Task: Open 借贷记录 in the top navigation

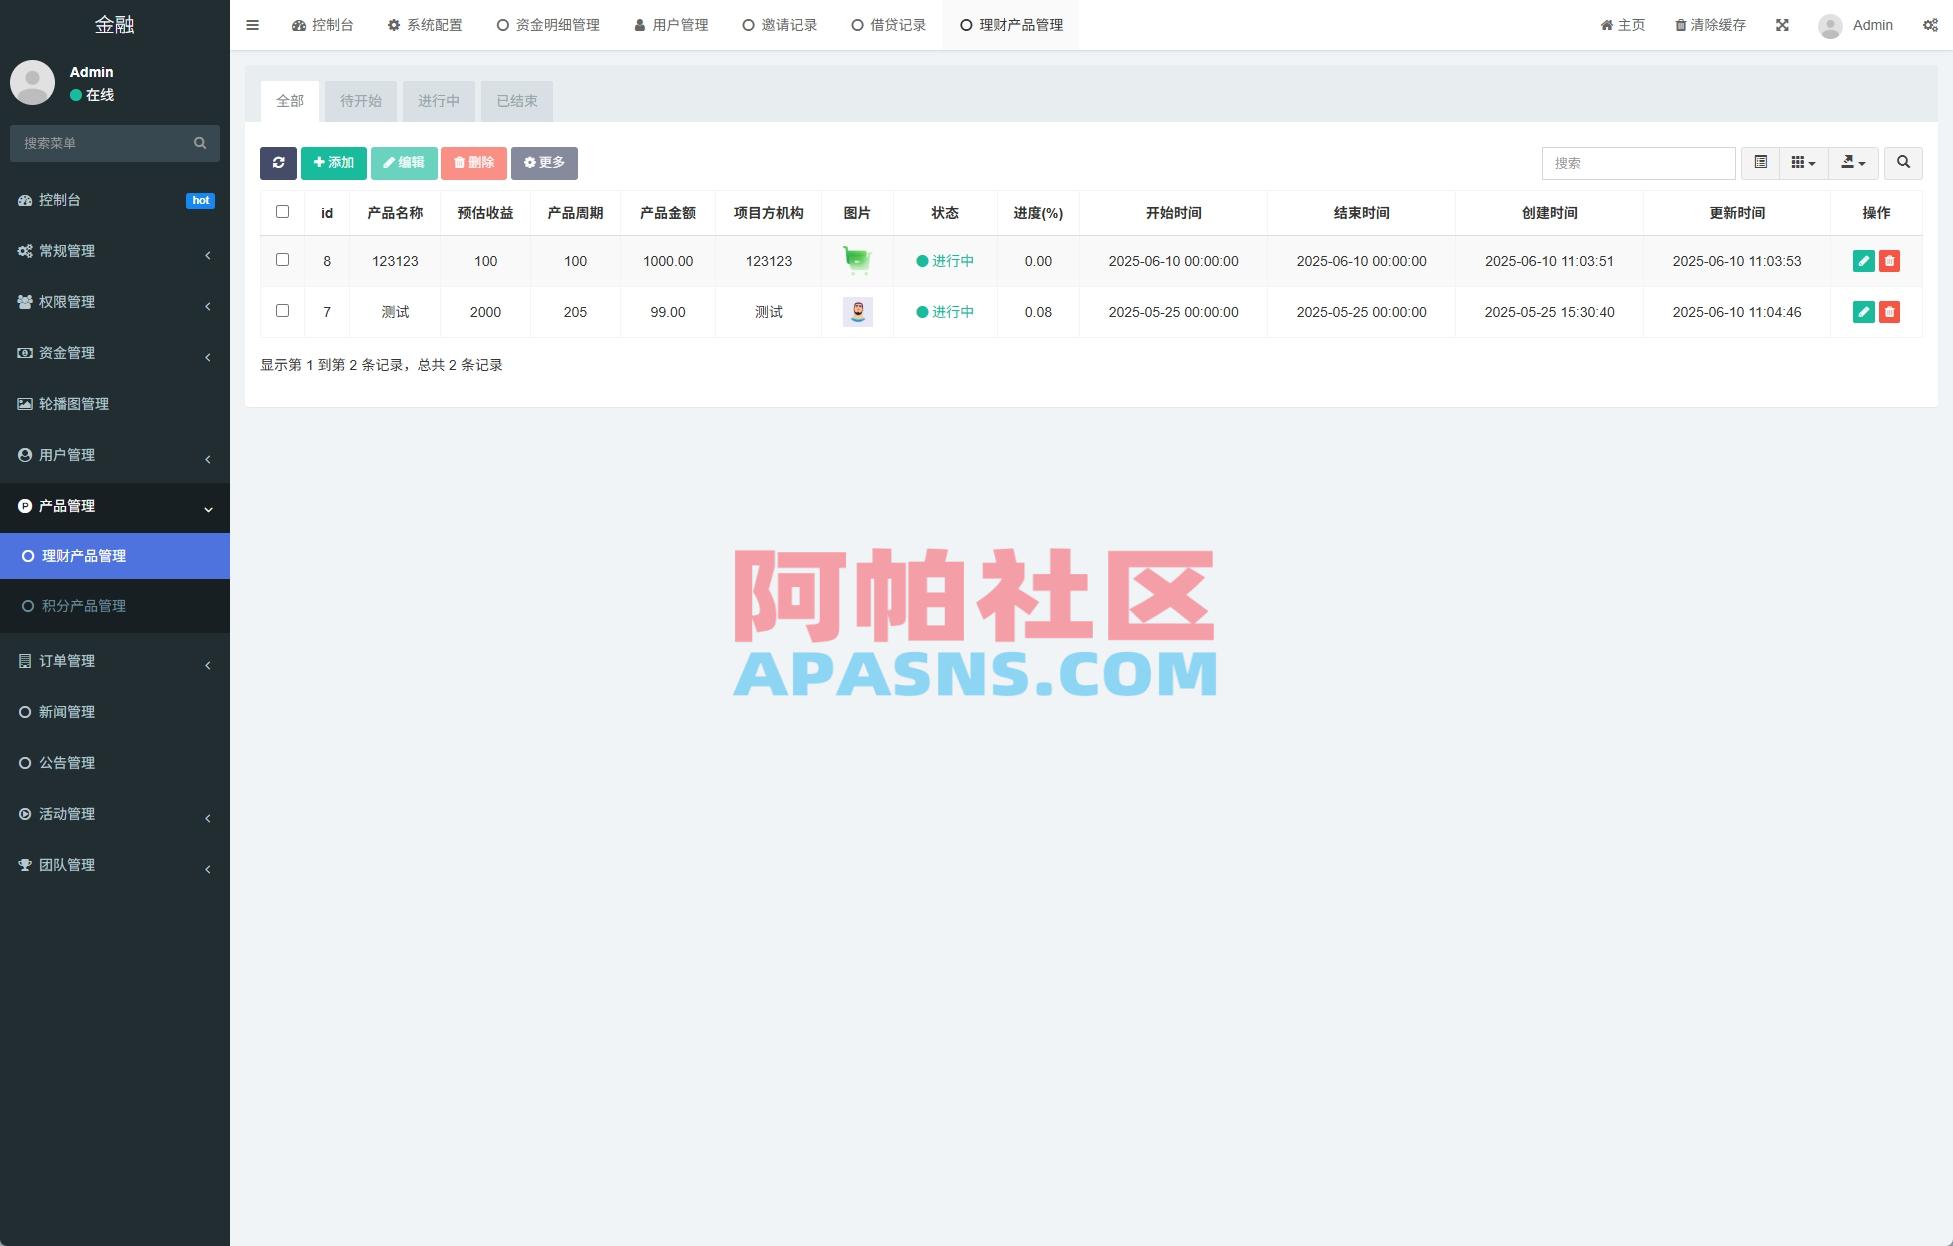Action: 887,24
